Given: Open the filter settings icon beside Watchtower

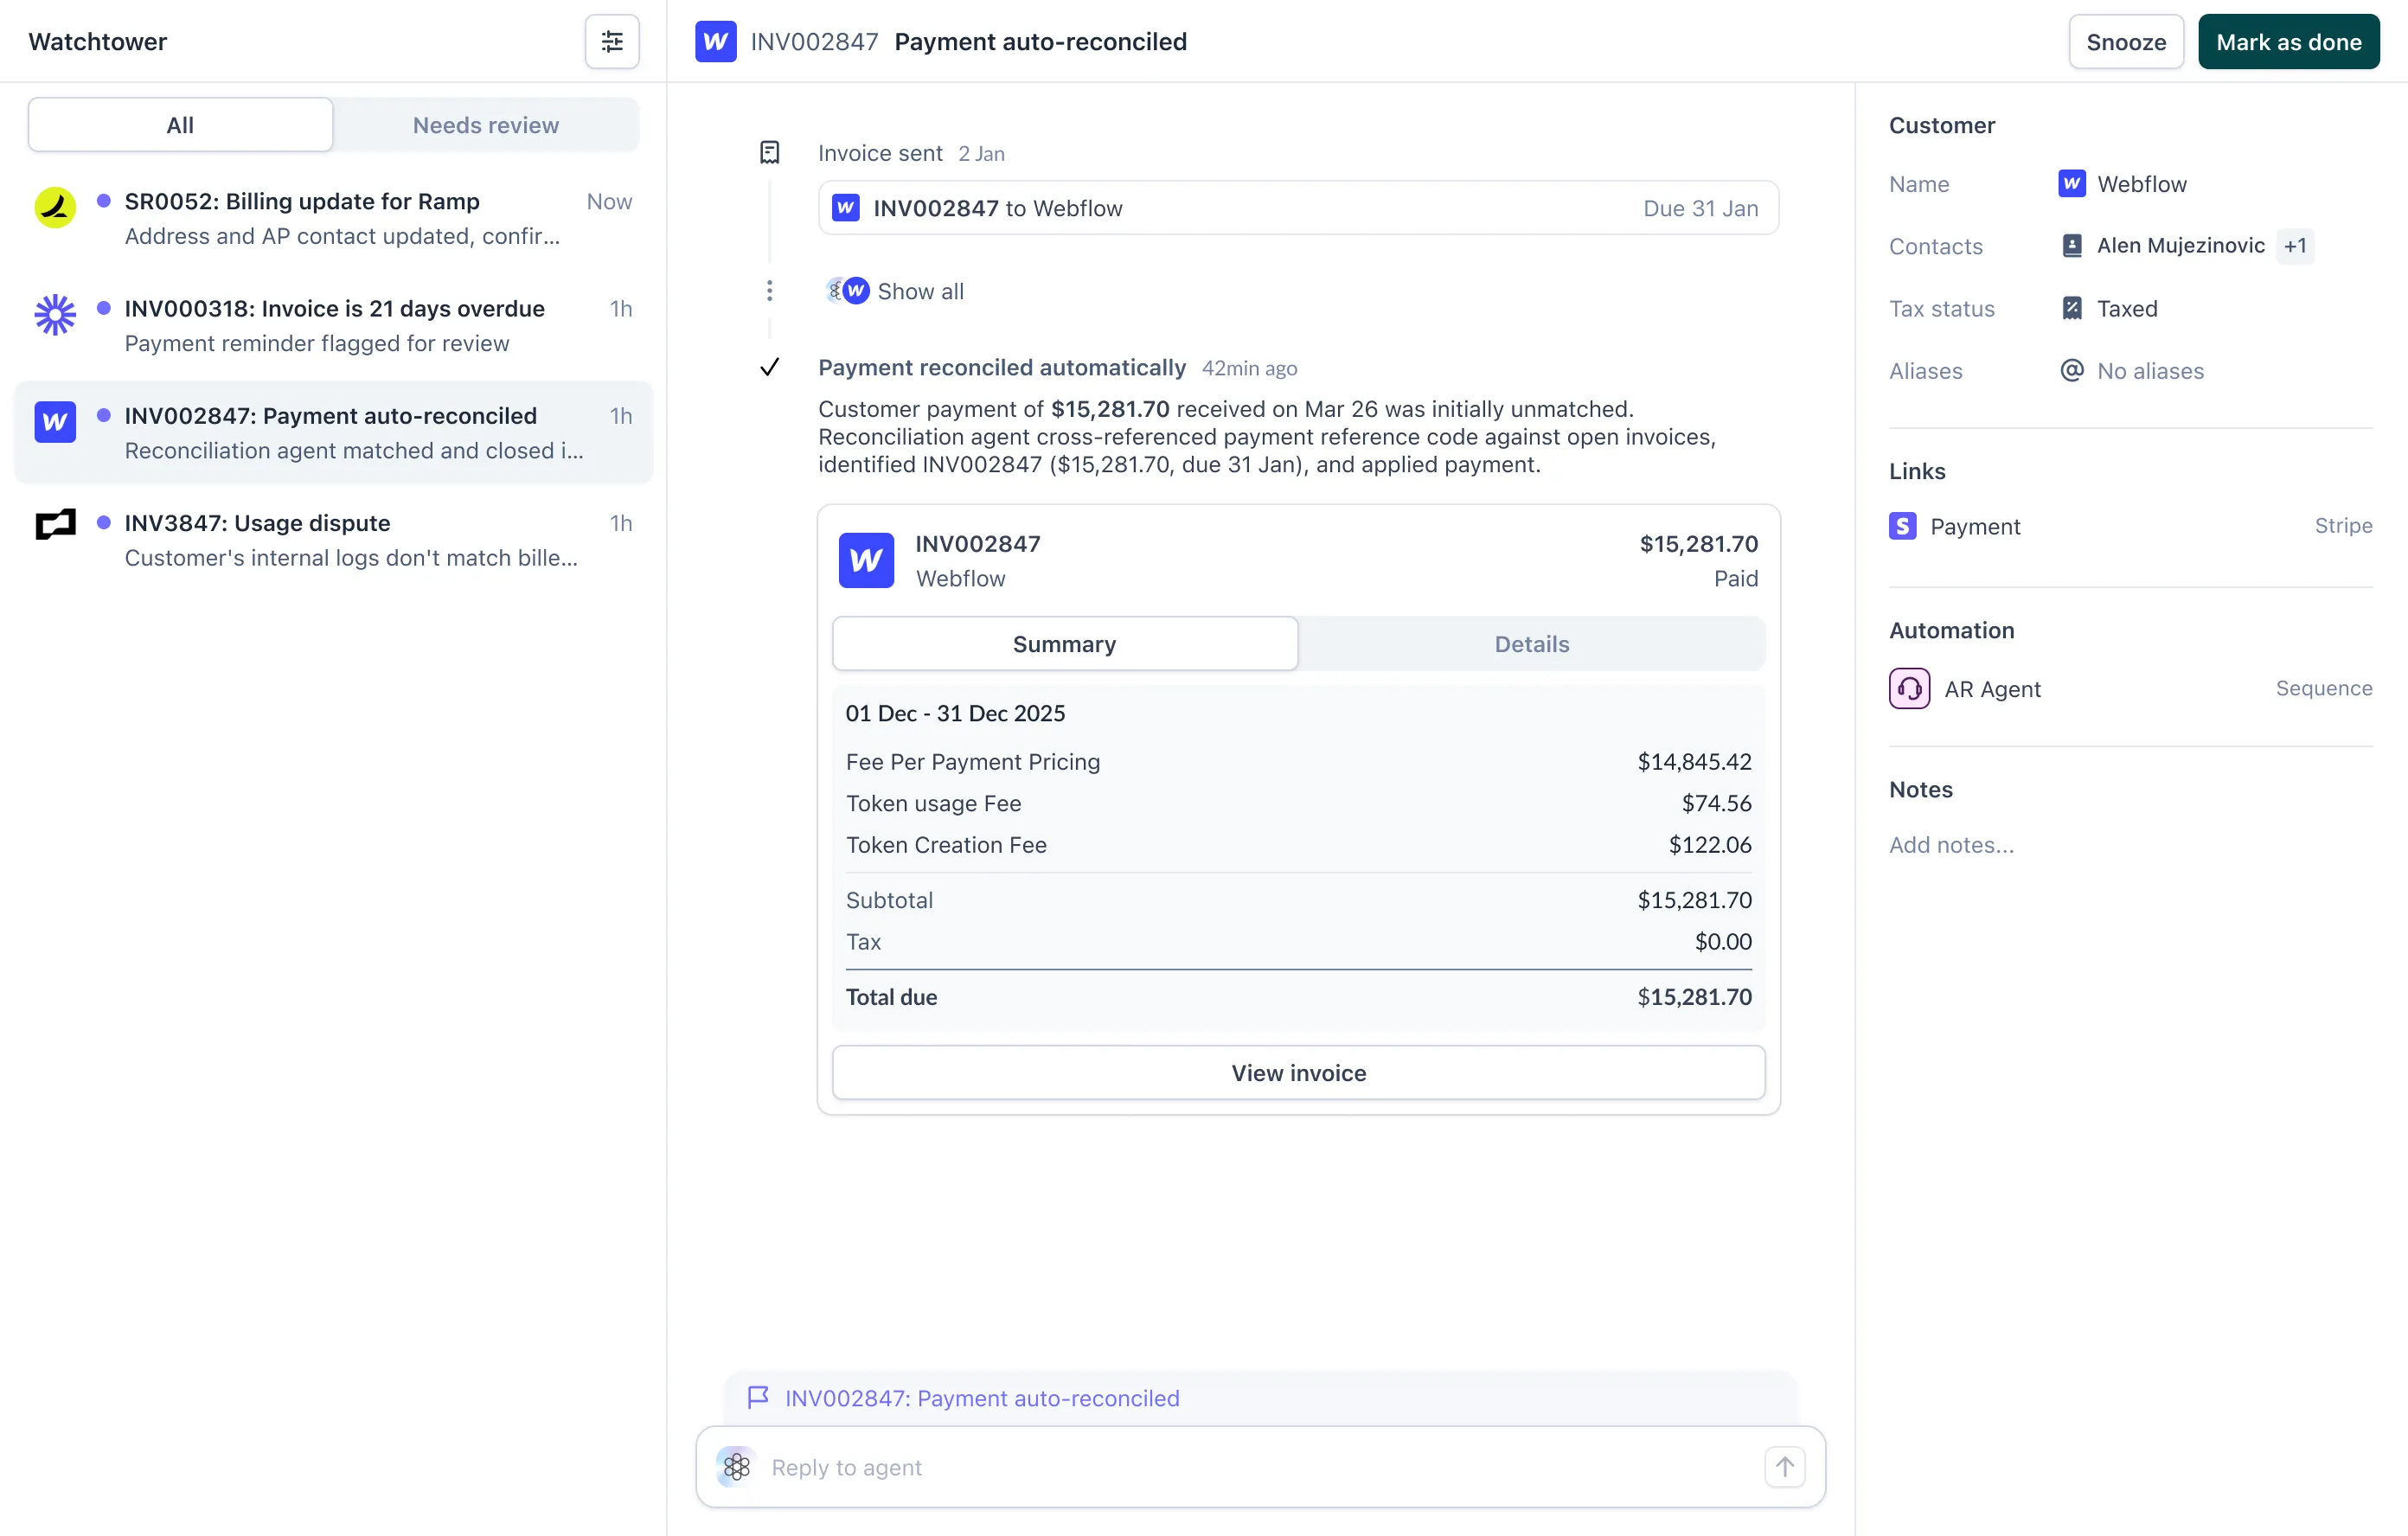Looking at the screenshot, I should [x=611, y=41].
